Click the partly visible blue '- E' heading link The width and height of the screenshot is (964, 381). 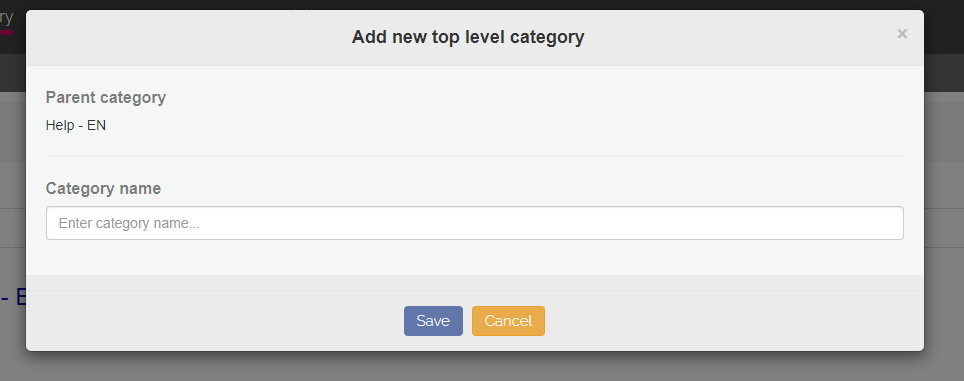click(12, 297)
